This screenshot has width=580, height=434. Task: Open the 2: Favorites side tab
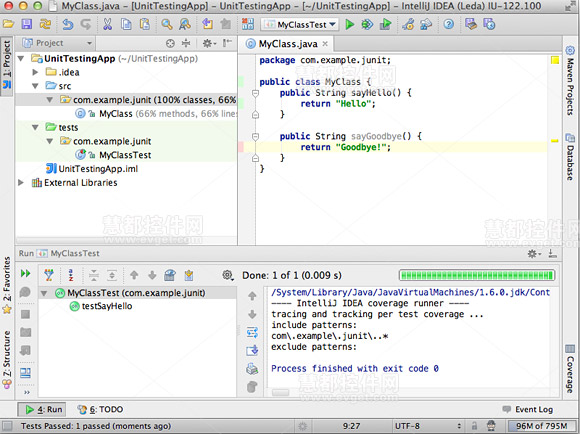coord(7,286)
